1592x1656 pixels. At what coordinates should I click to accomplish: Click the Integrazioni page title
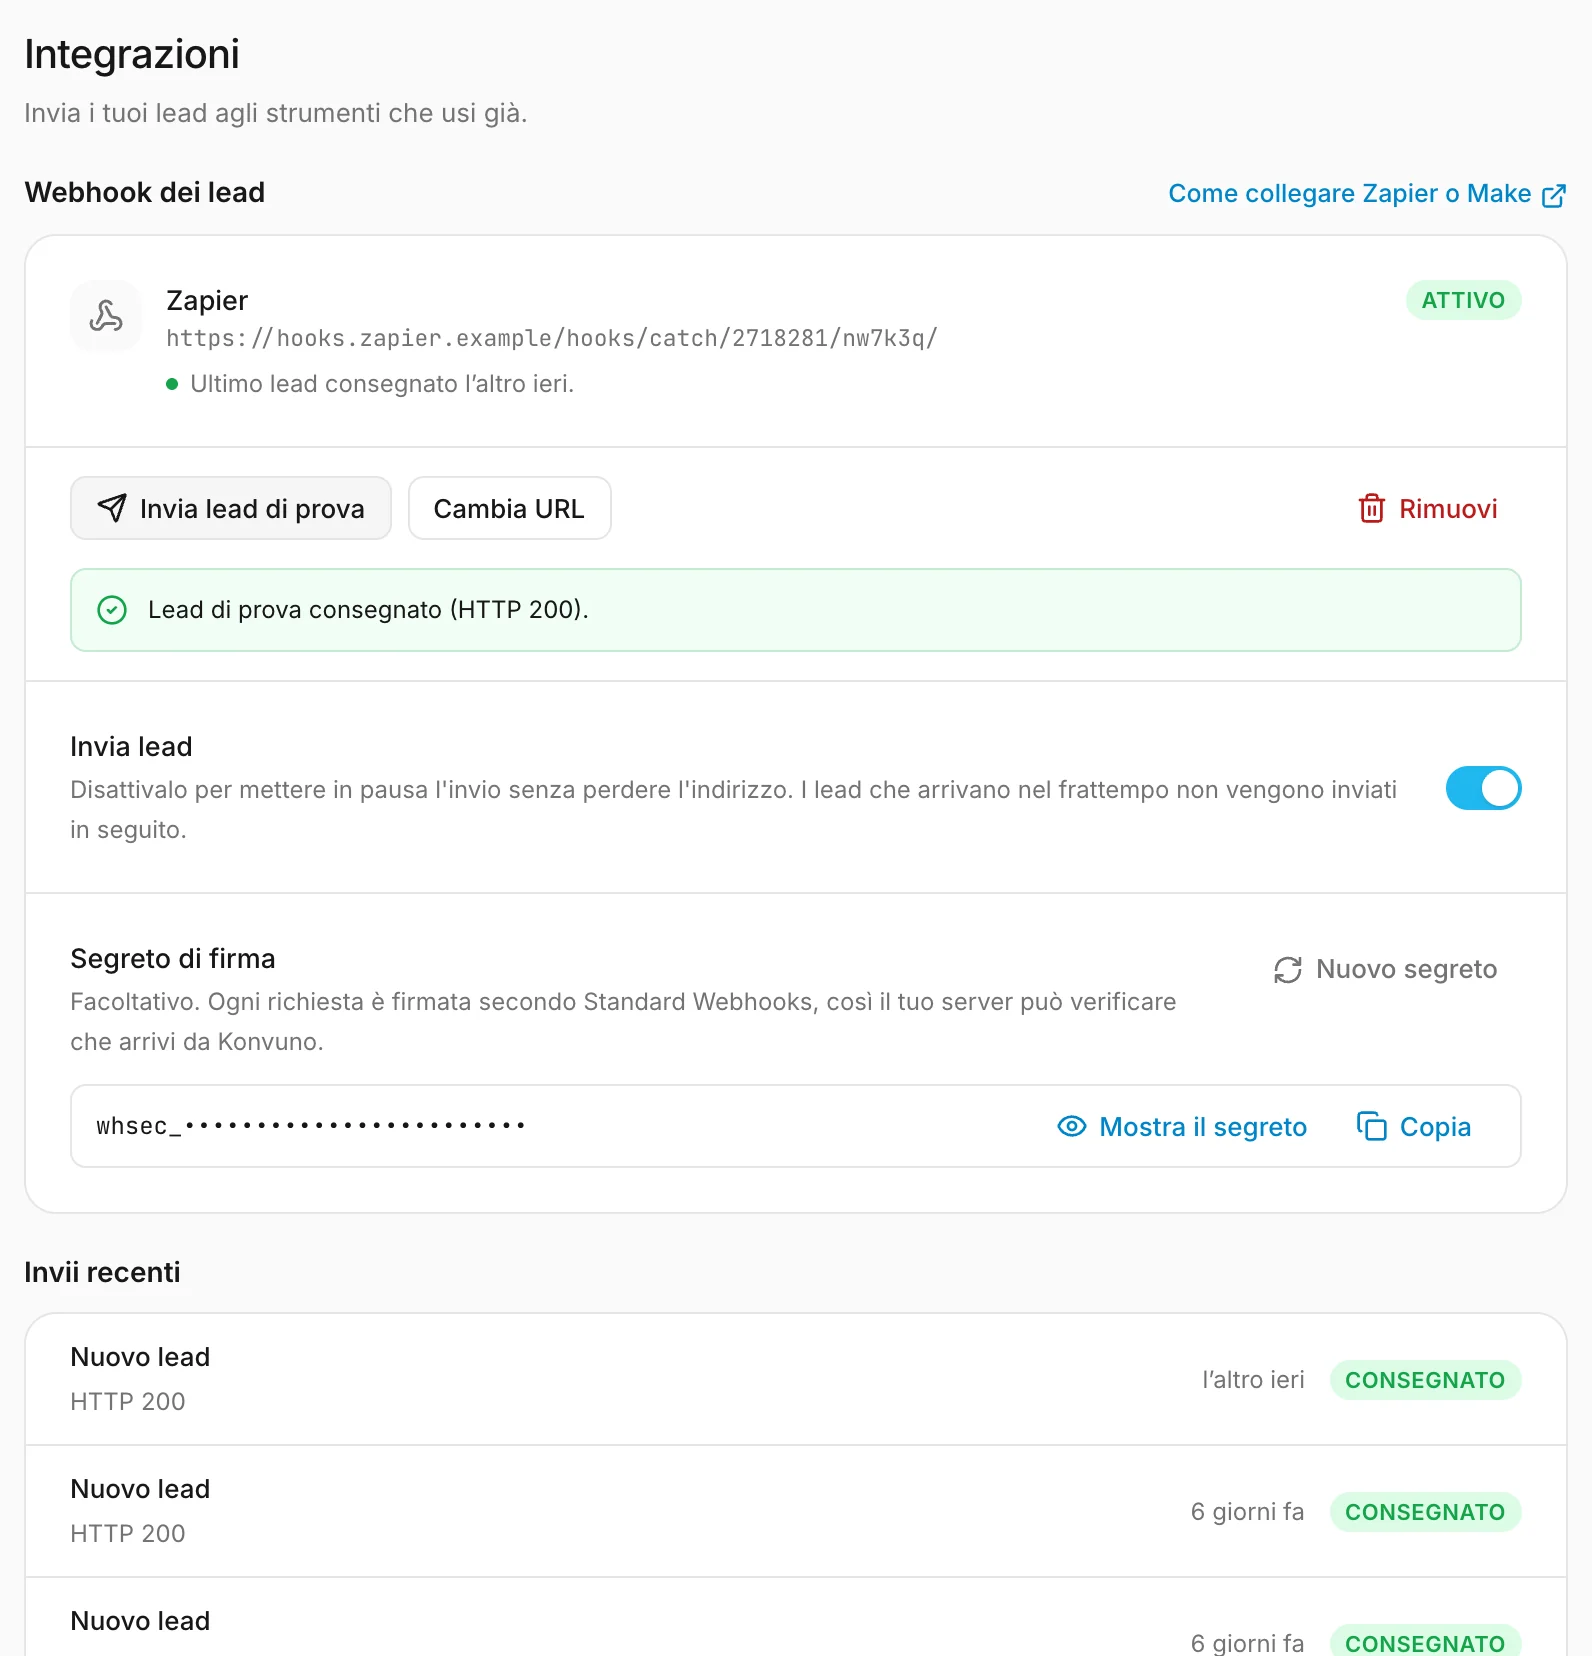(x=132, y=54)
